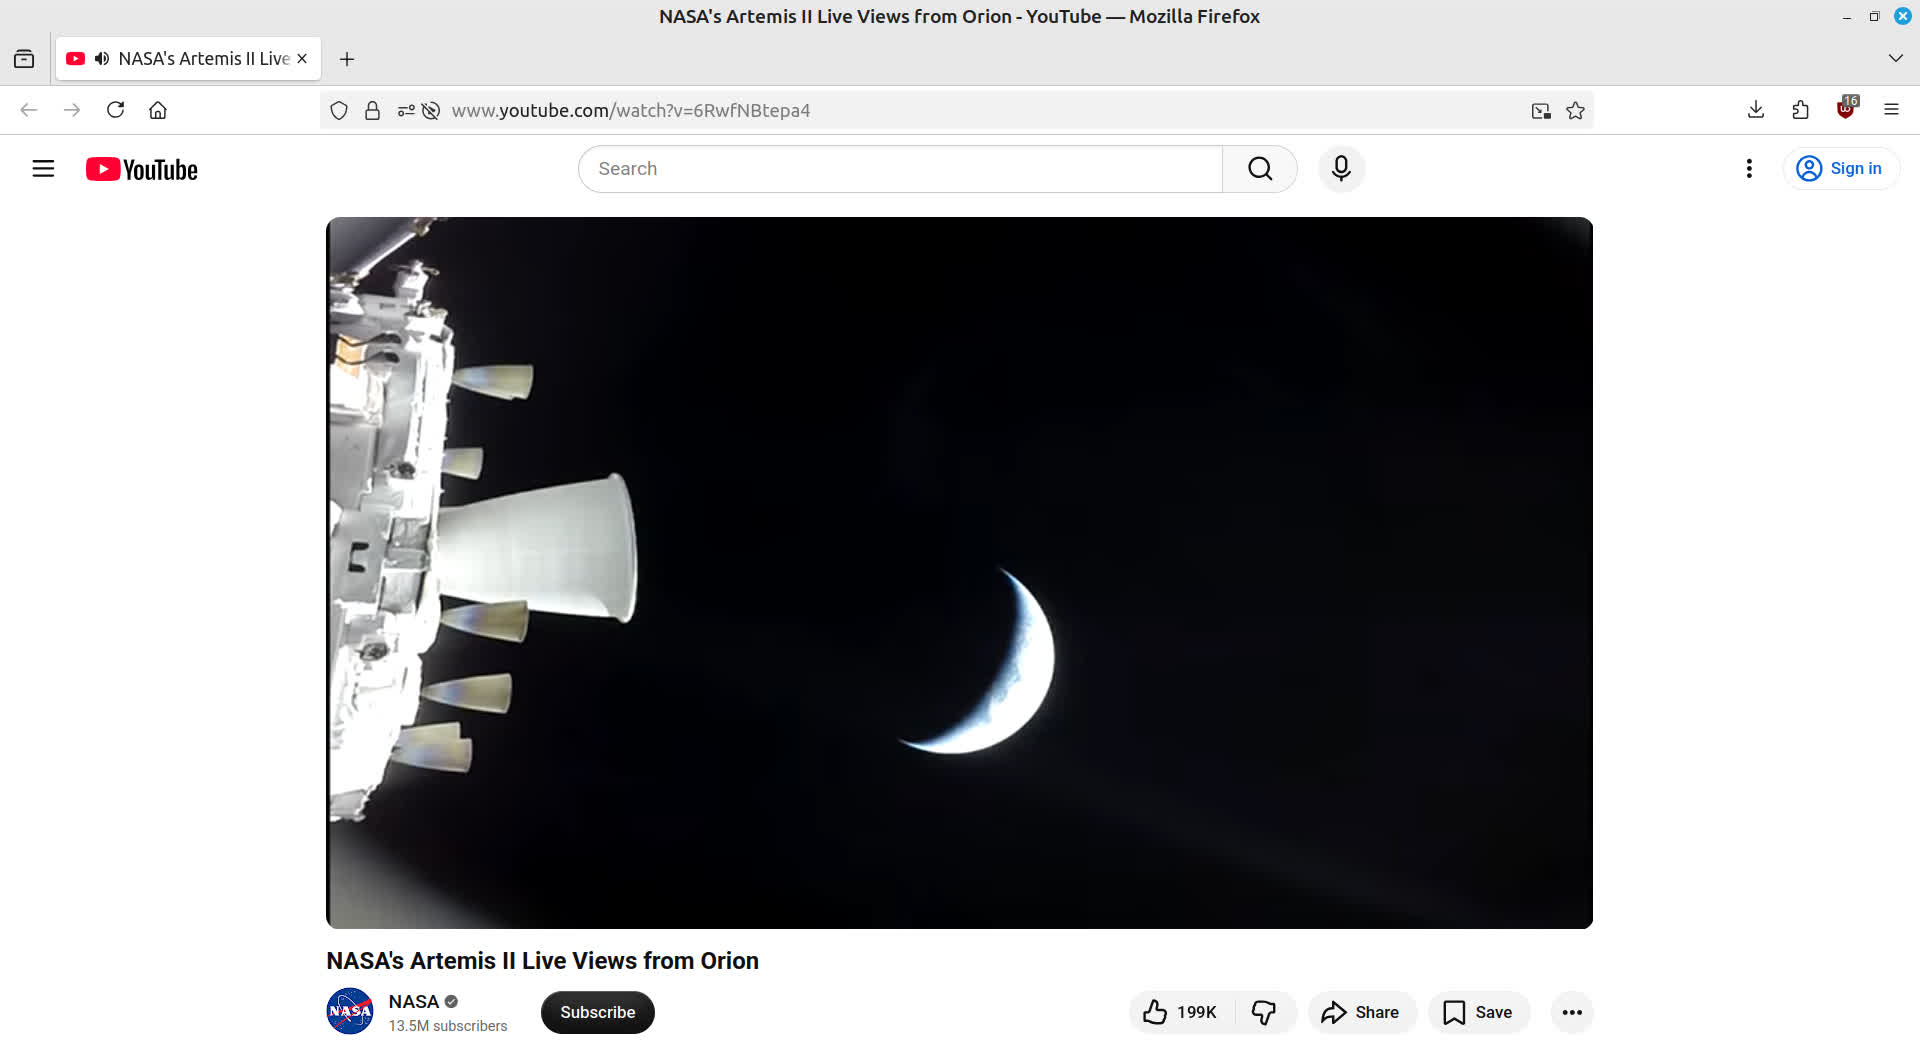Start voice search with the microphone icon
This screenshot has width=1920, height=1040.
1341,169
